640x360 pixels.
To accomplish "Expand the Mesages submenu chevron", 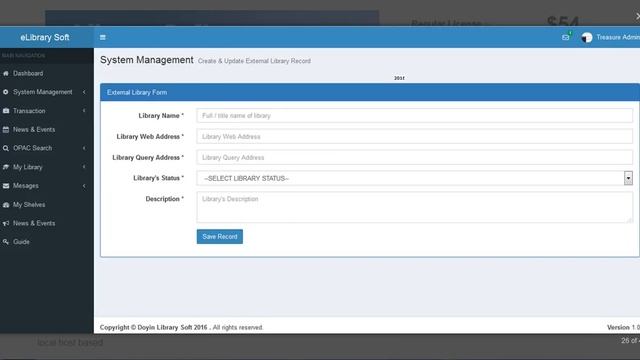I will (84, 186).
